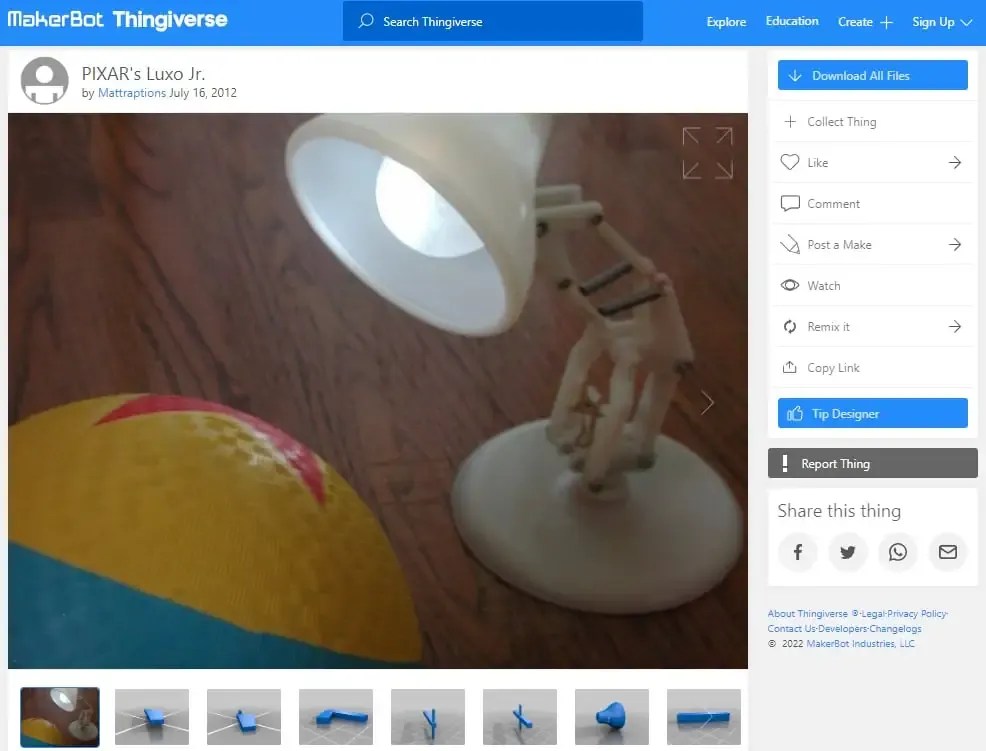
Task: Show the next gallery image
Action: [707, 402]
